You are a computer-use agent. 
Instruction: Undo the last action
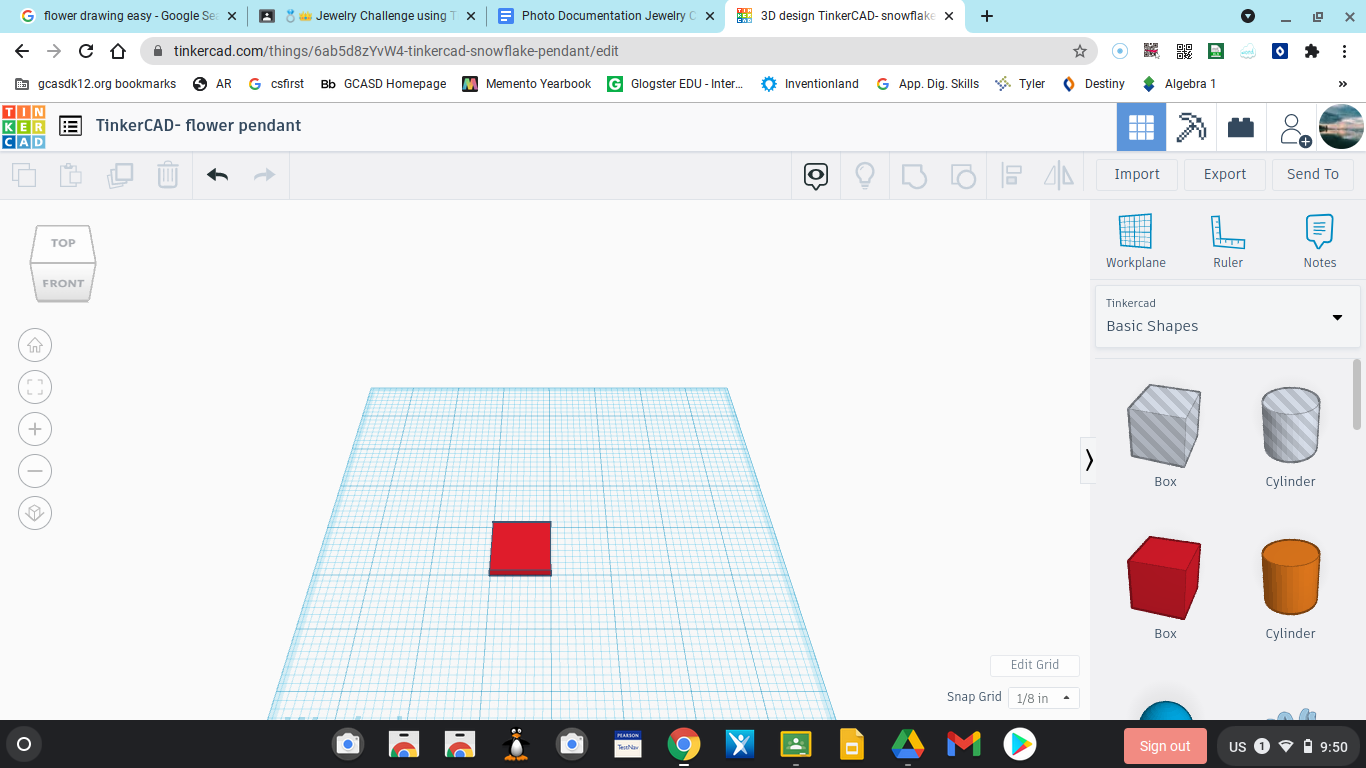pyautogui.click(x=218, y=174)
